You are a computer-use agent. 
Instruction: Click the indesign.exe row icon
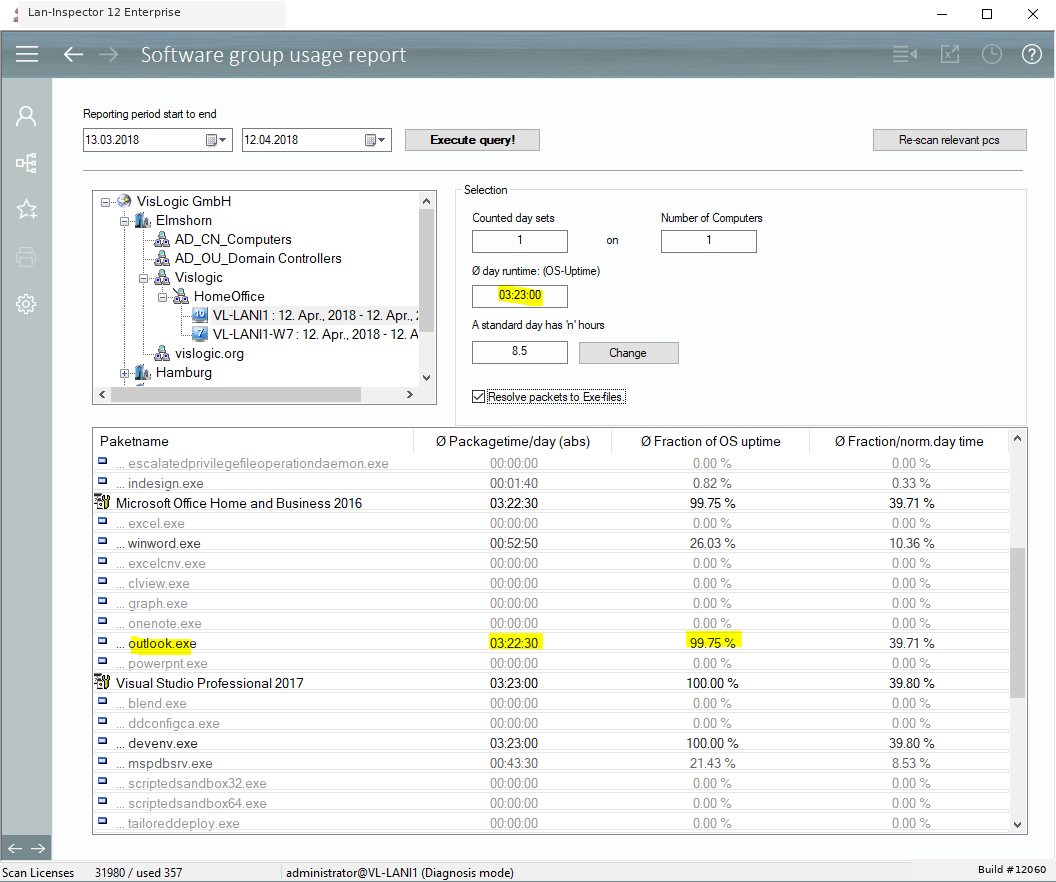102,481
